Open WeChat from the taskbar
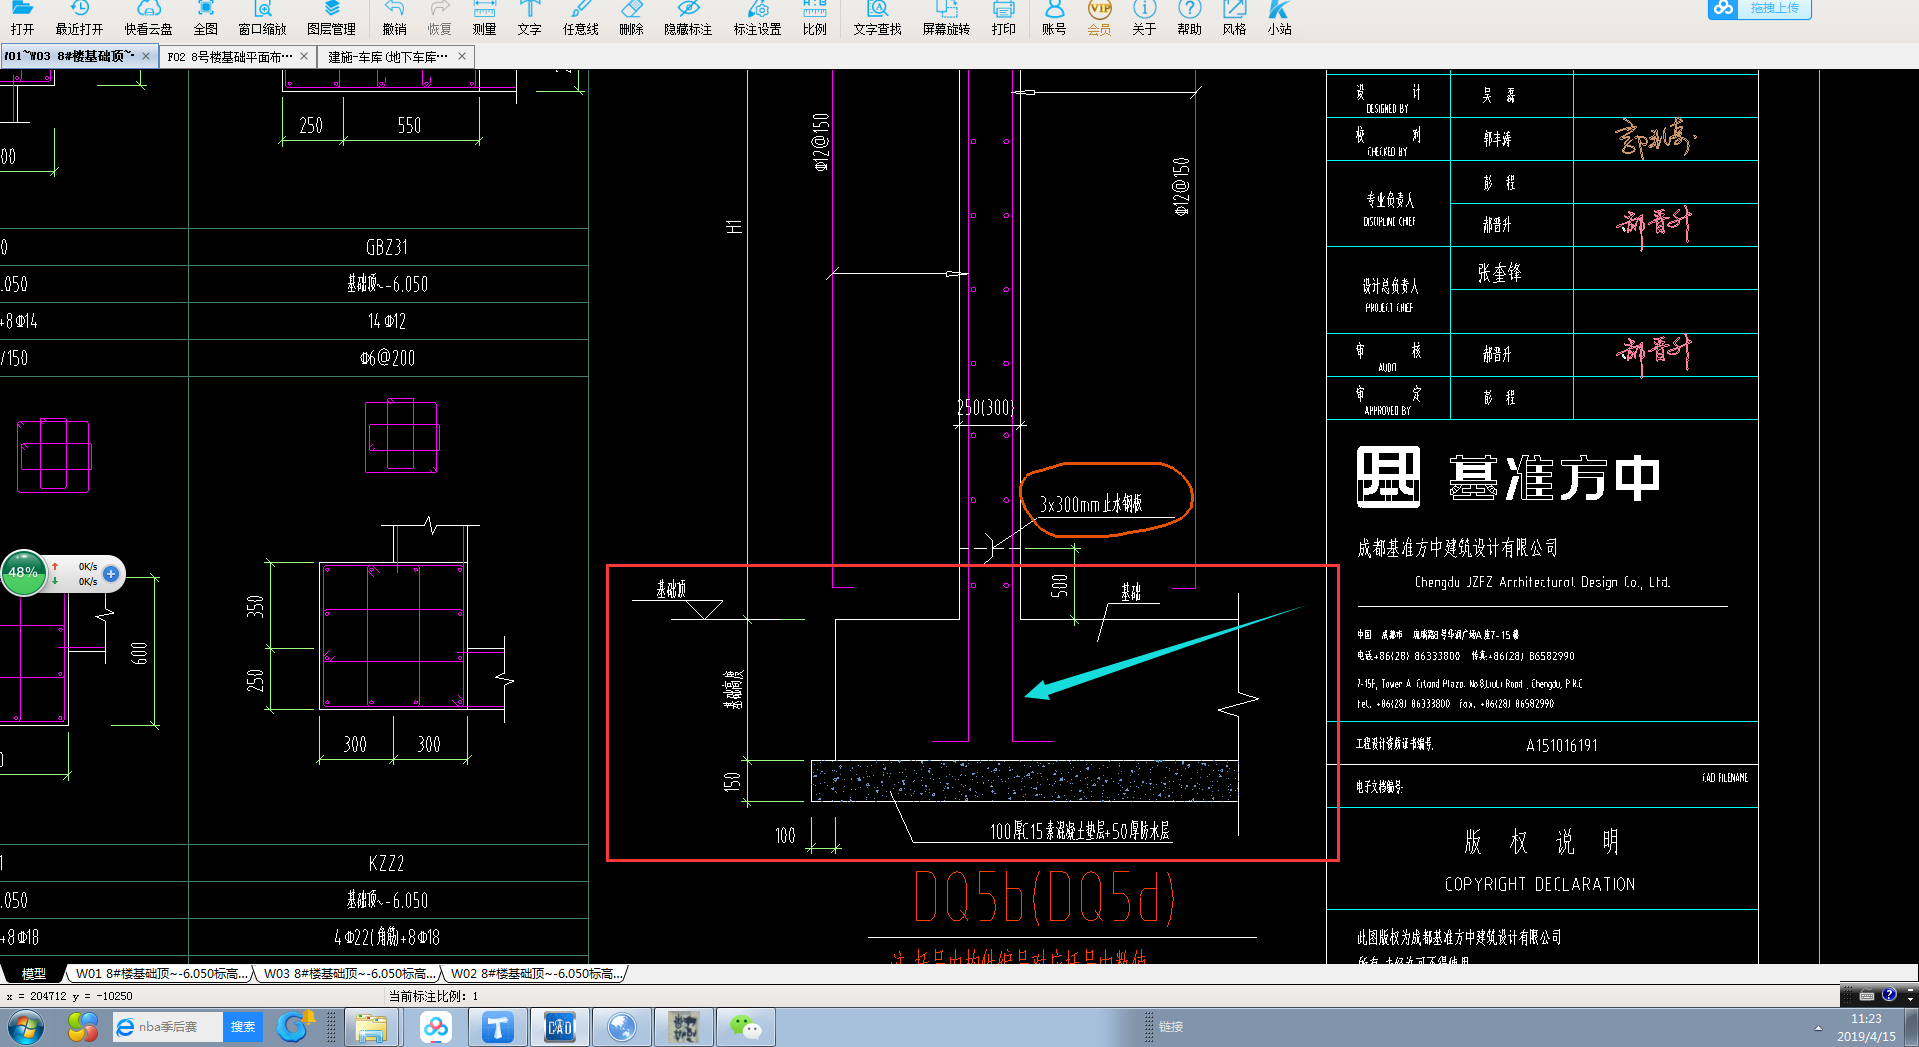Viewport: 1919px width, 1047px height. pos(745,1027)
